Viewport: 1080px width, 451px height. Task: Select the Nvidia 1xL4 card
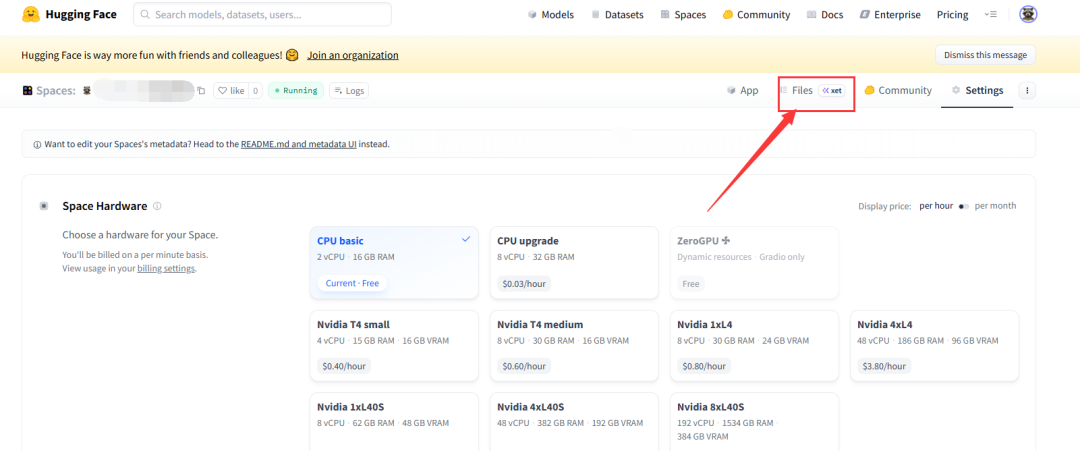(x=754, y=346)
